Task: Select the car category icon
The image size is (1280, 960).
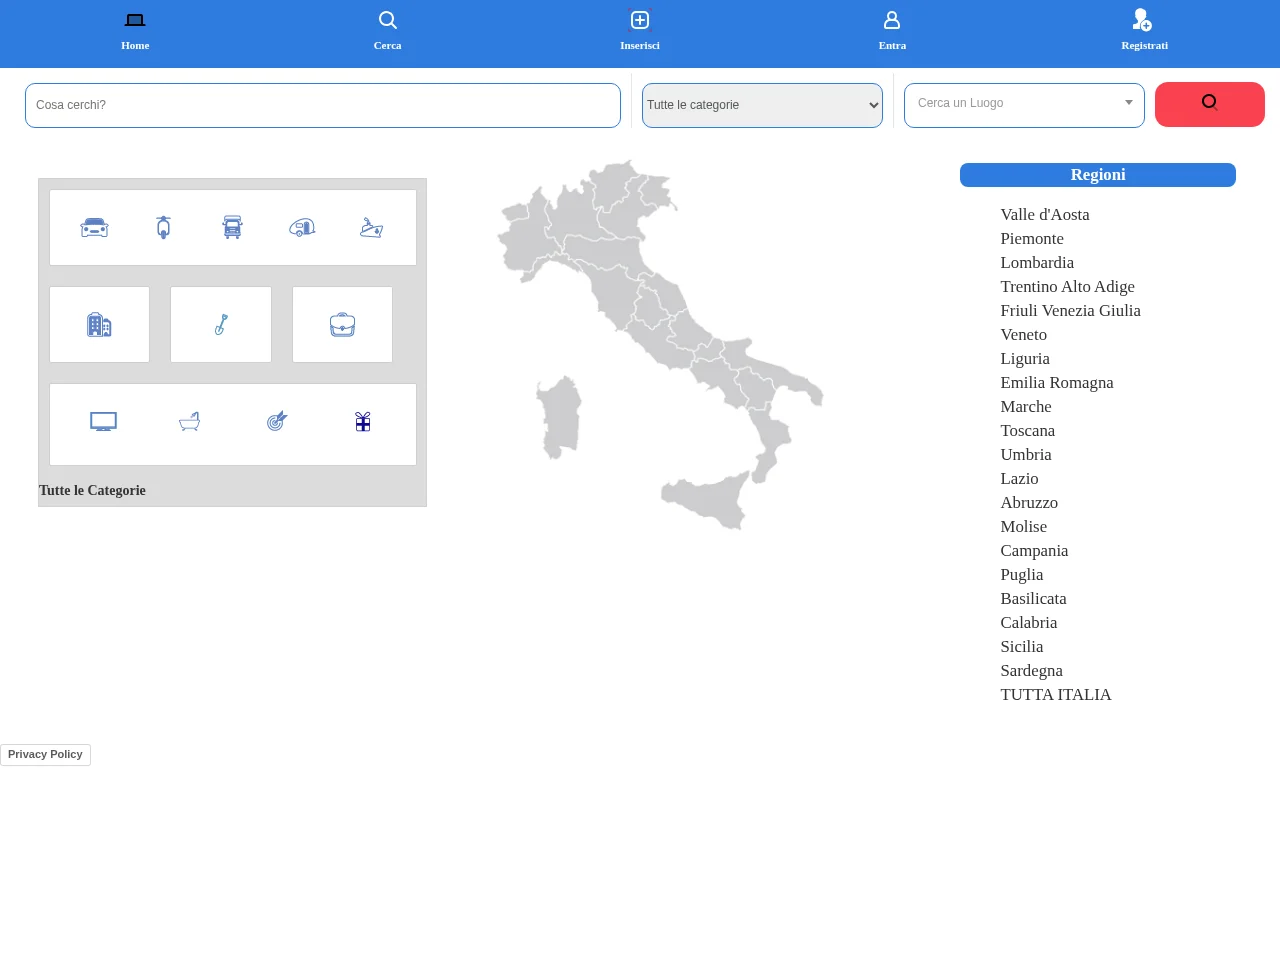Action: tap(94, 228)
